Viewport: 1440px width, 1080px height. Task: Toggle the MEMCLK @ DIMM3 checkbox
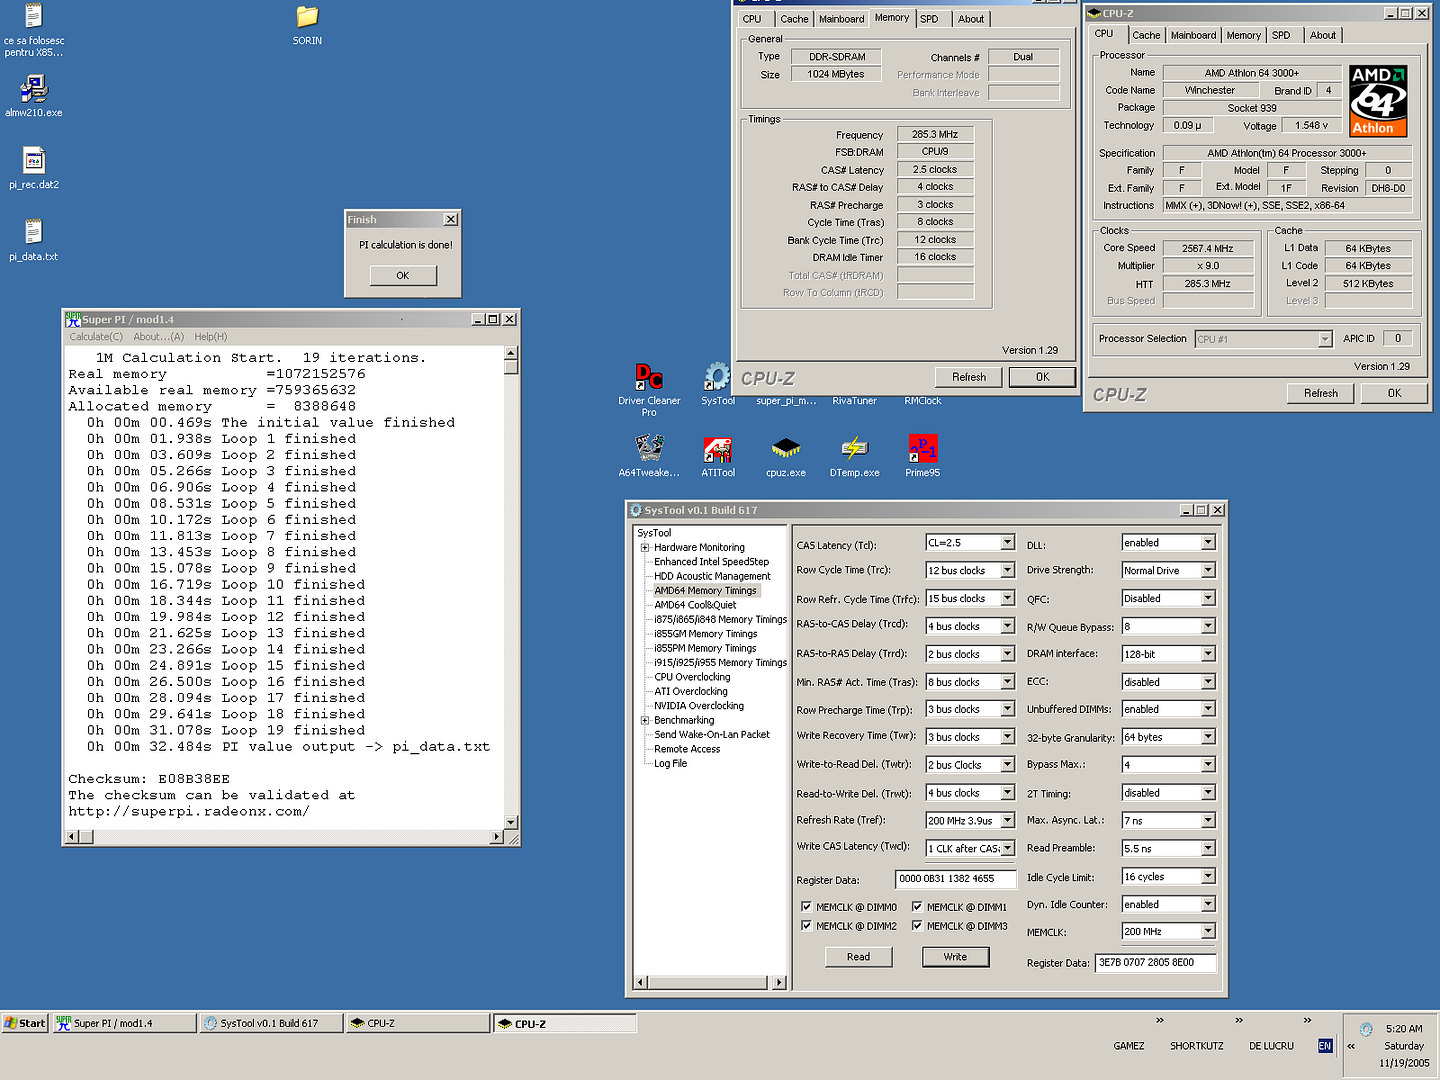tap(917, 926)
